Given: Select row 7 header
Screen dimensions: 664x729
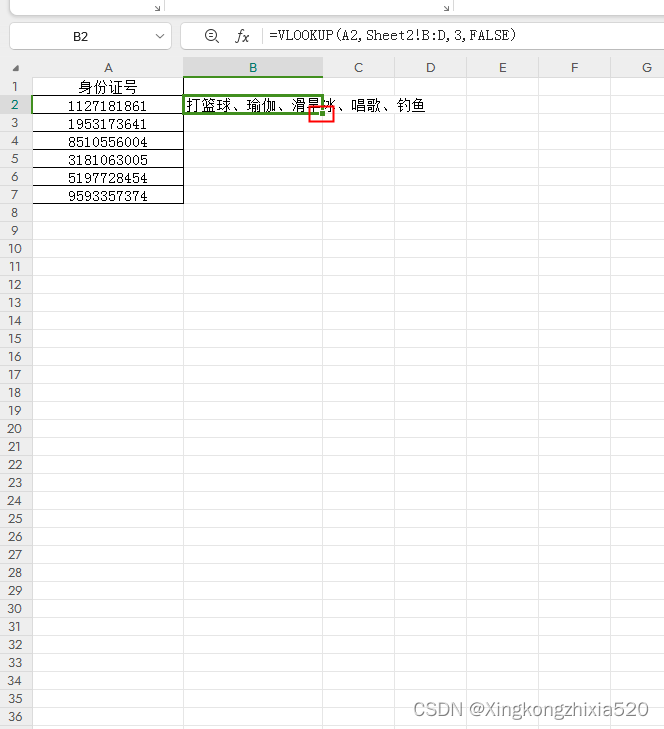Looking at the screenshot, I should (x=15, y=195).
